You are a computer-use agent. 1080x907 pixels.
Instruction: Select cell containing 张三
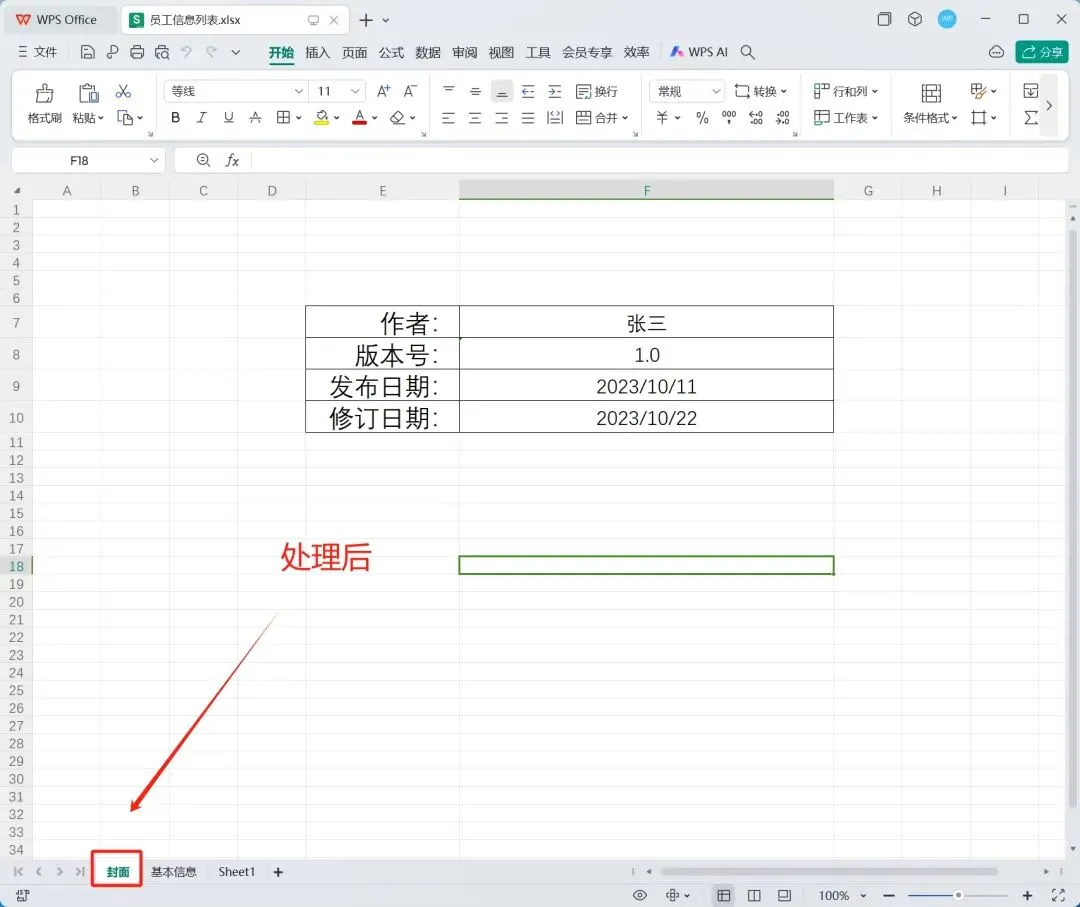tap(646, 322)
